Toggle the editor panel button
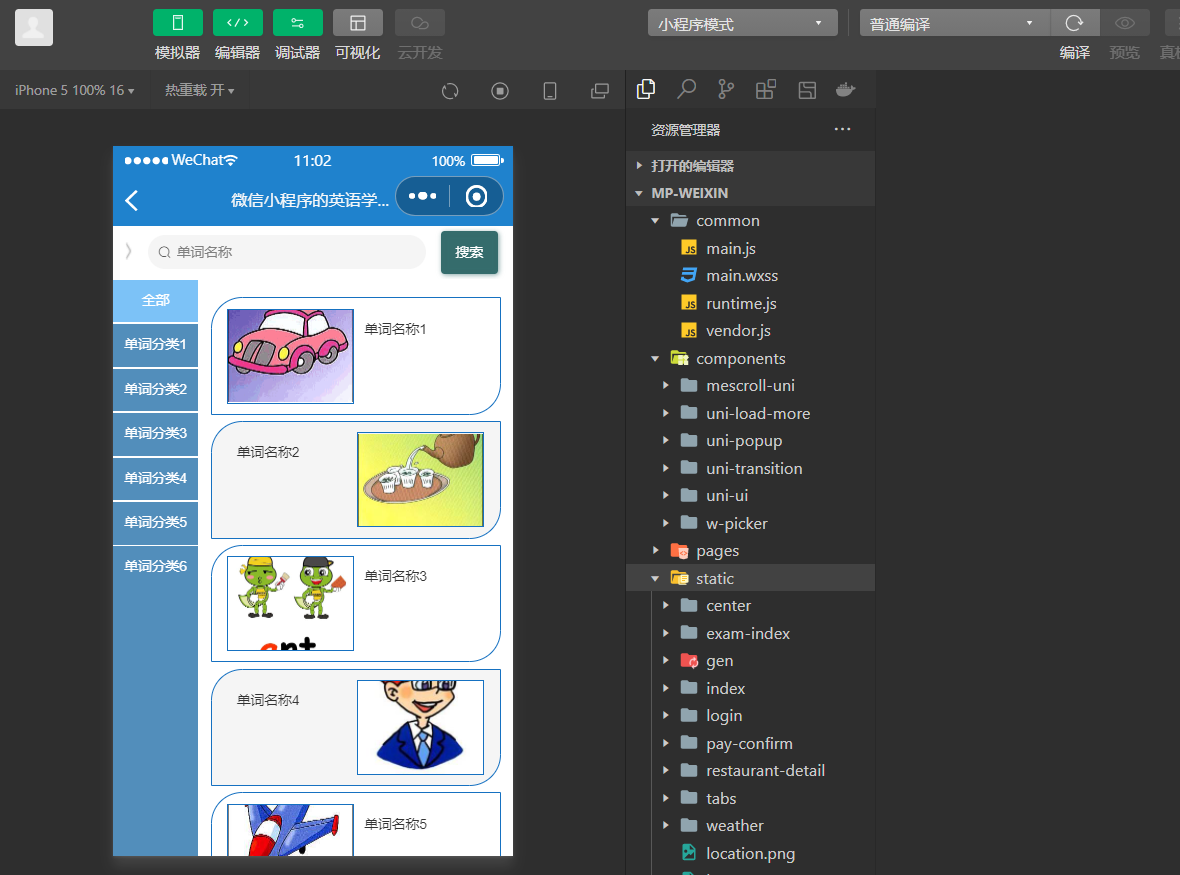This screenshot has height=875, width=1180. point(238,23)
